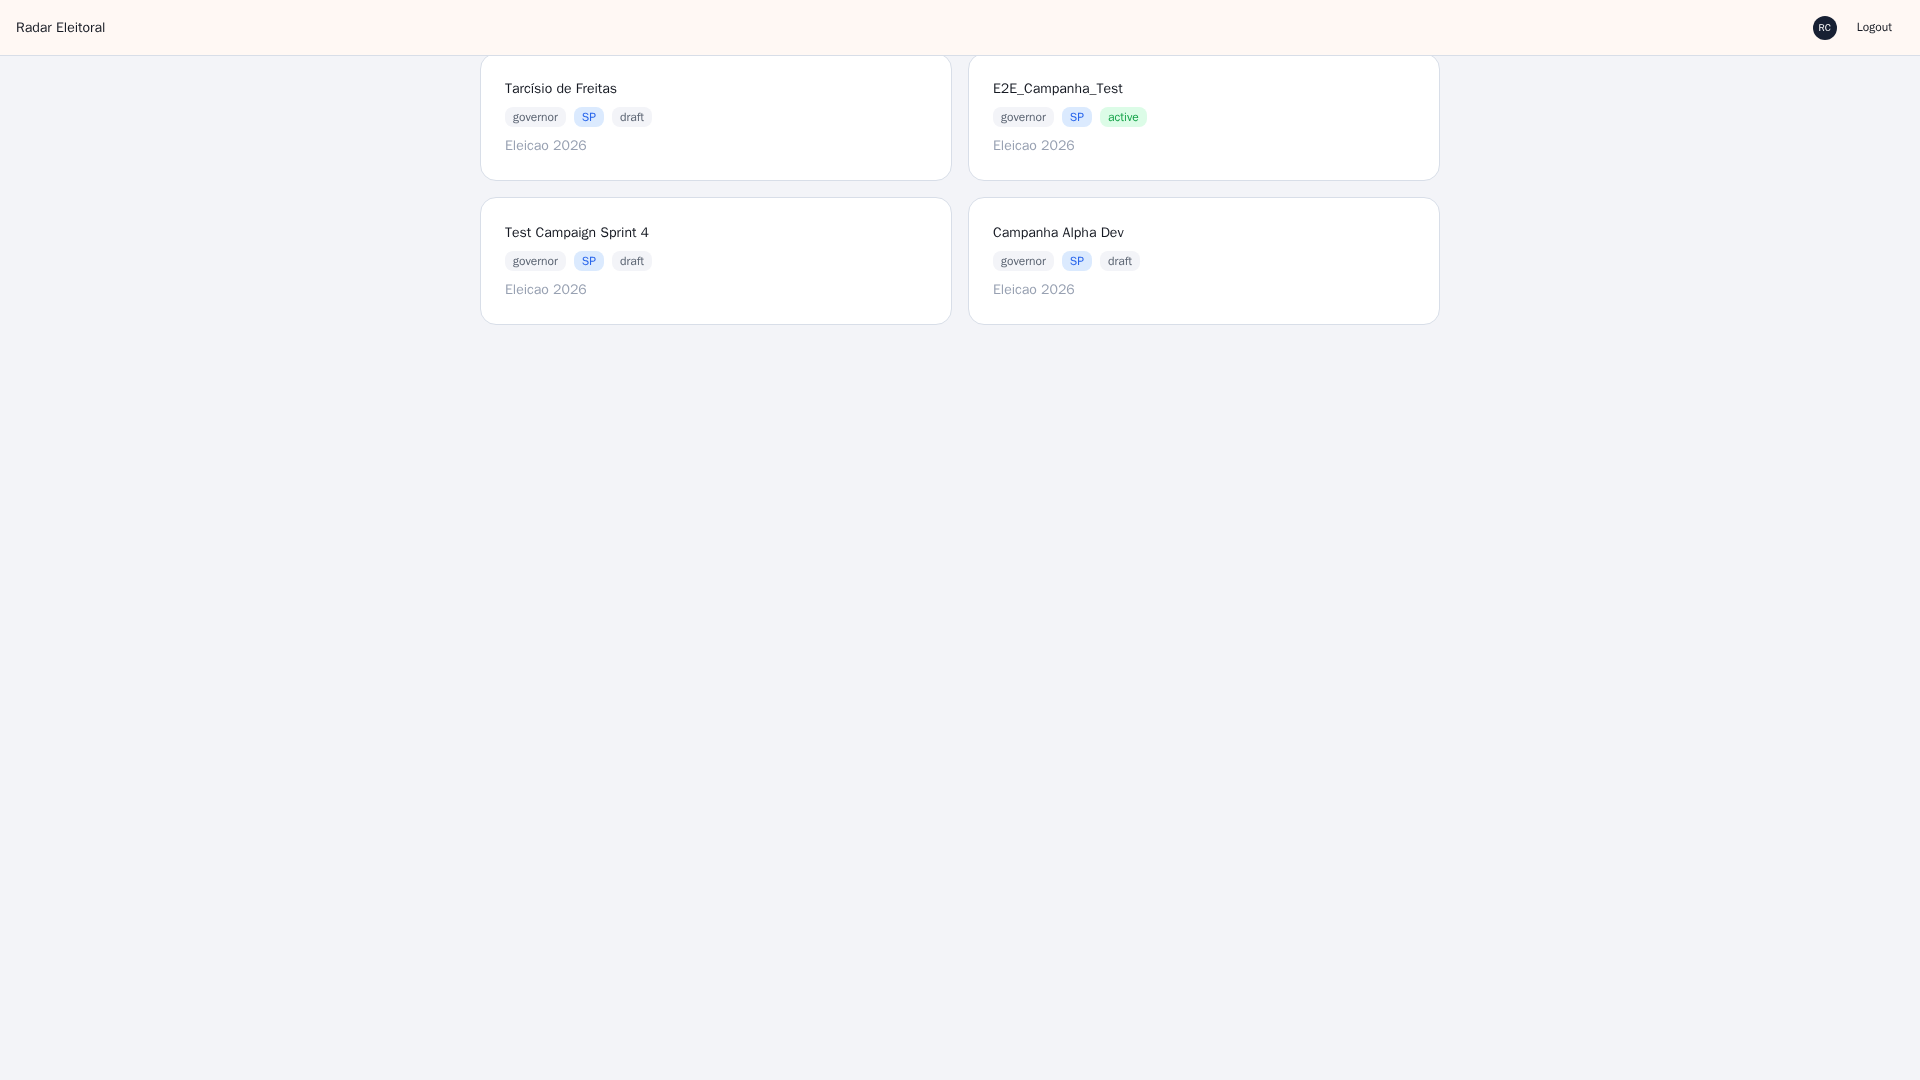Click the SP badge on E2E_Campanha_Test card

coord(1077,117)
